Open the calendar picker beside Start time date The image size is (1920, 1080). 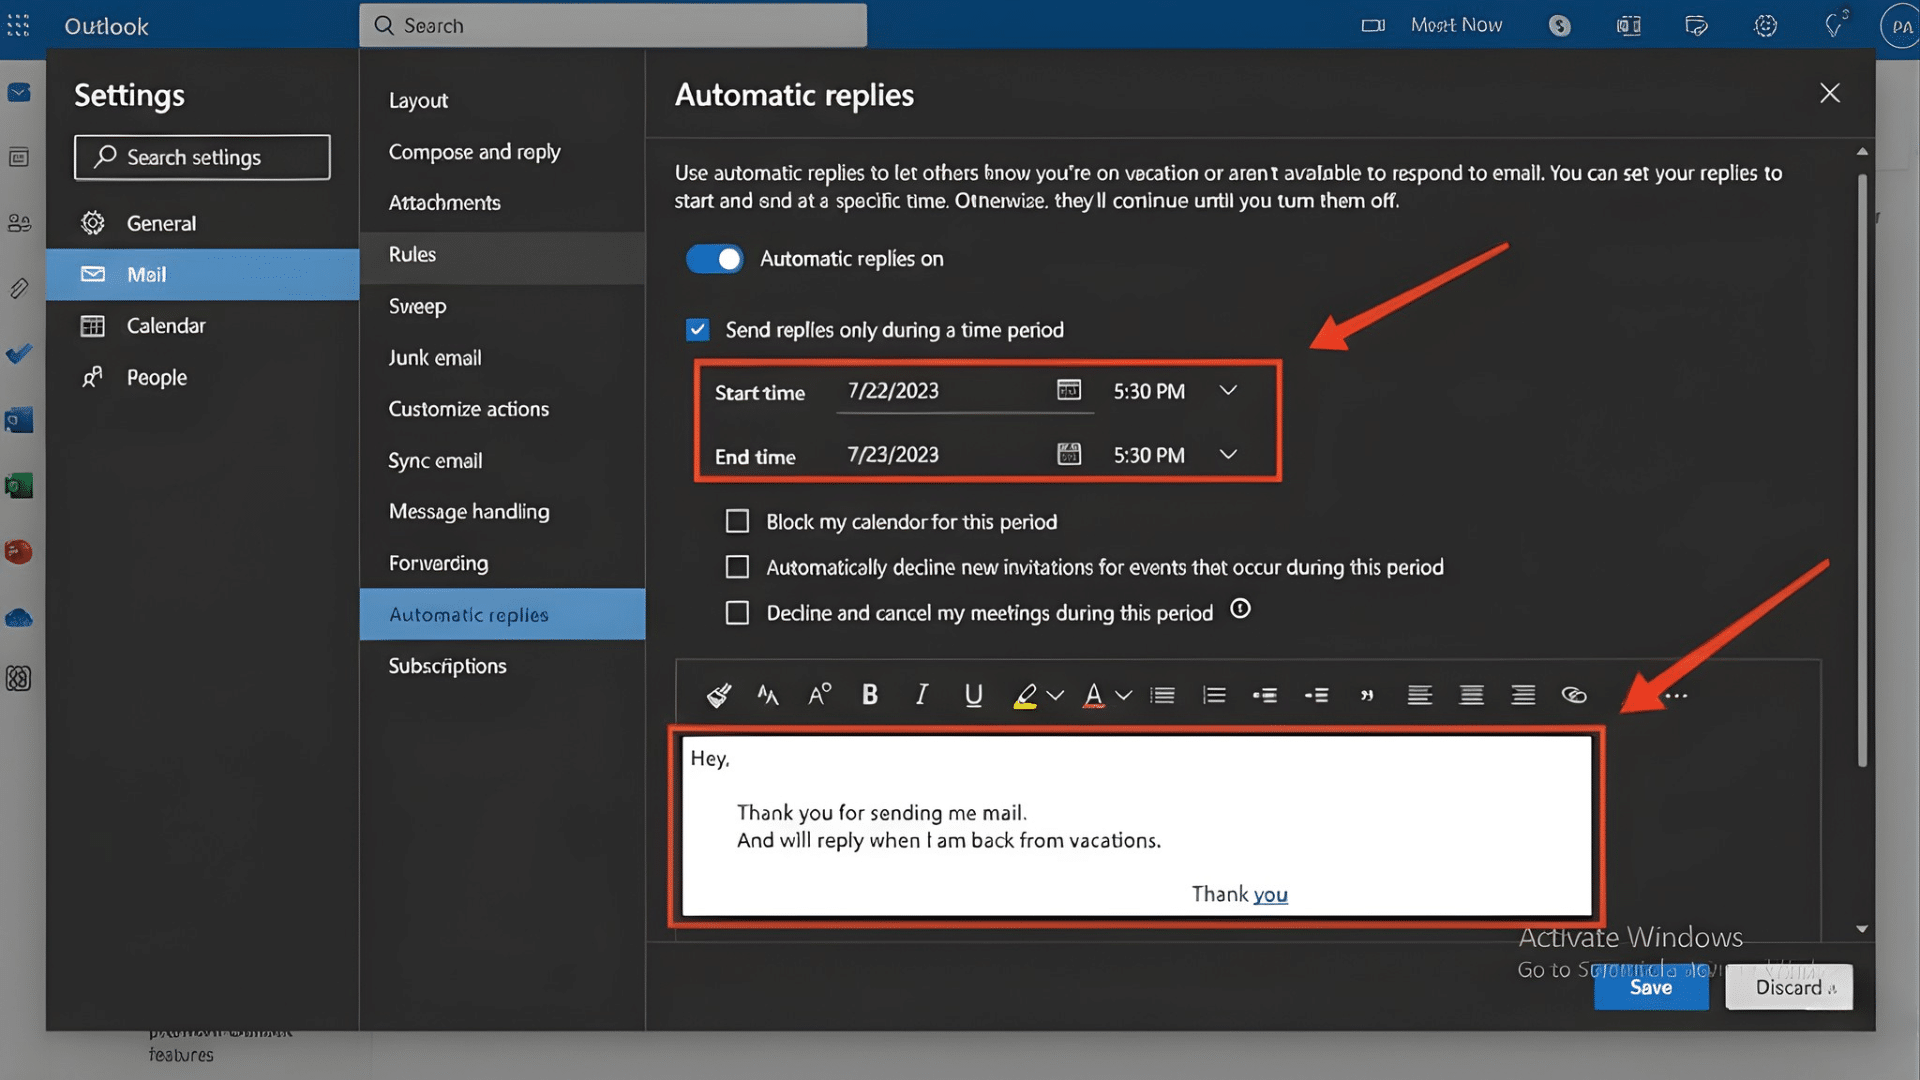click(x=1070, y=391)
